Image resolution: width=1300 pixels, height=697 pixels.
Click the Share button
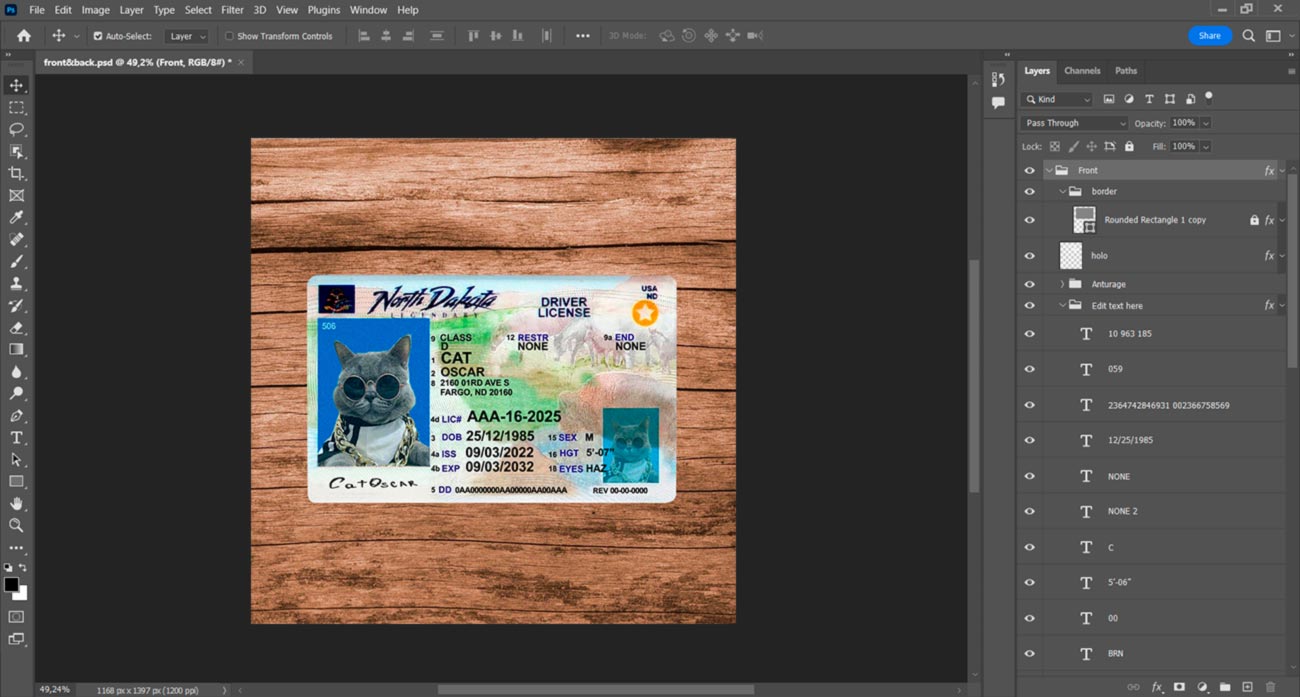[x=1209, y=36]
